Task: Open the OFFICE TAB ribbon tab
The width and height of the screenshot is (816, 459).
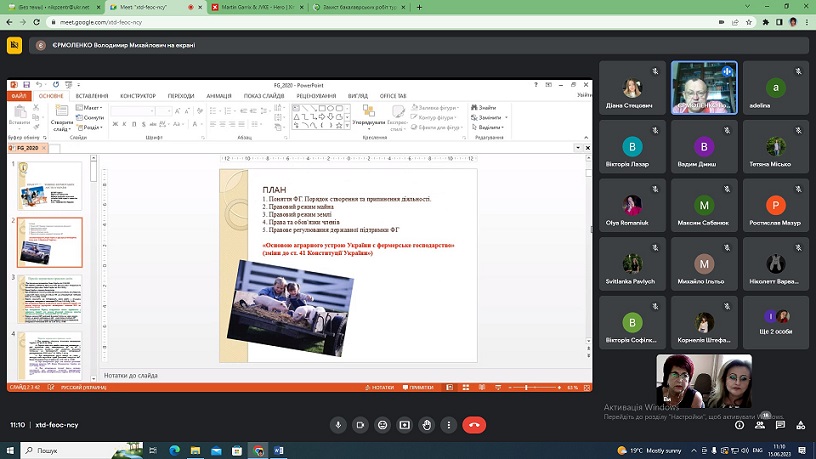Action: click(393, 96)
